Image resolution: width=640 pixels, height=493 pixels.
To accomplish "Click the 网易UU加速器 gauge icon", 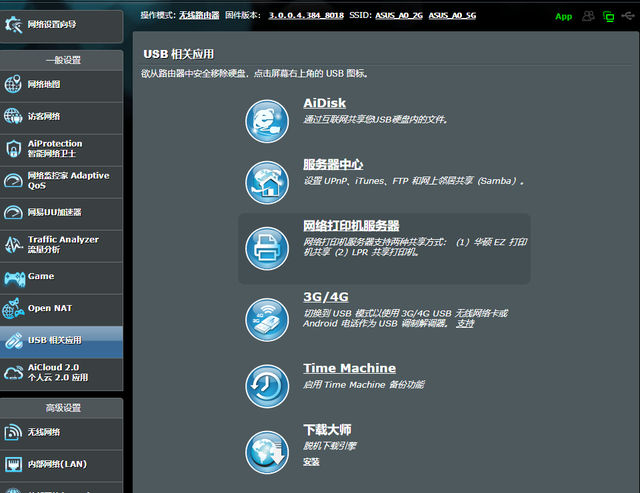I will pyautogui.click(x=13, y=212).
